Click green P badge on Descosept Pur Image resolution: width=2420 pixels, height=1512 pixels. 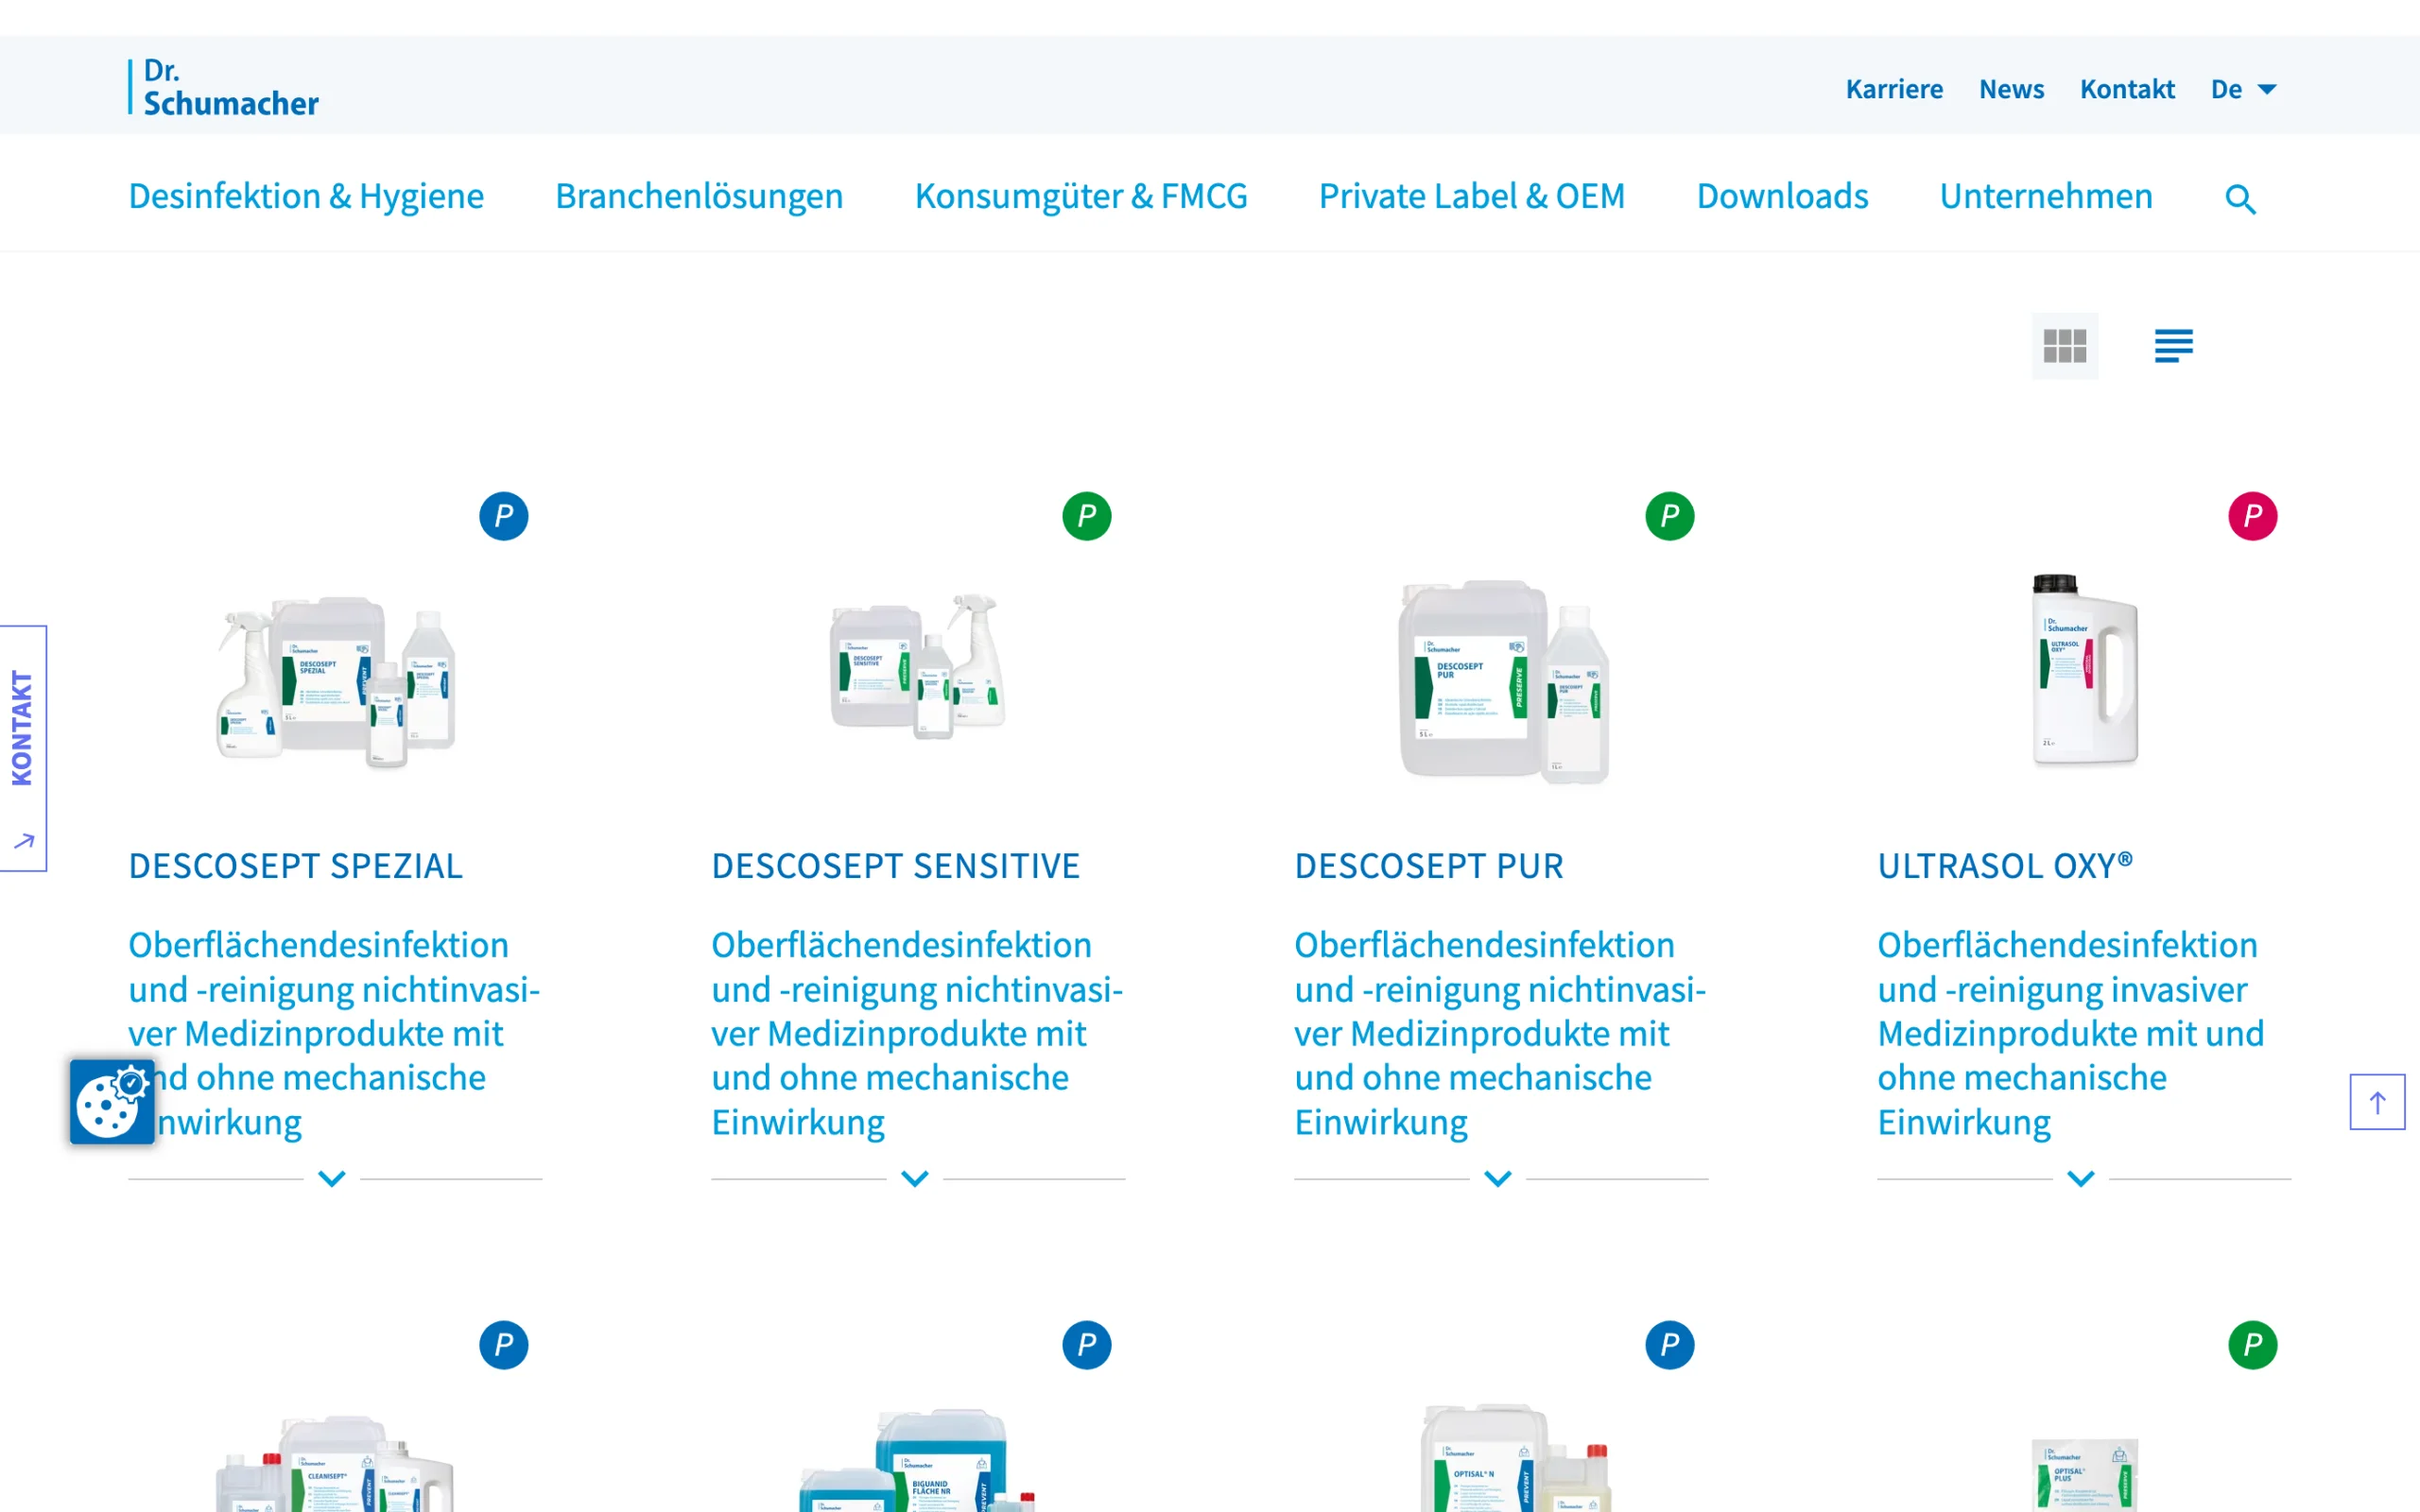click(1670, 516)
